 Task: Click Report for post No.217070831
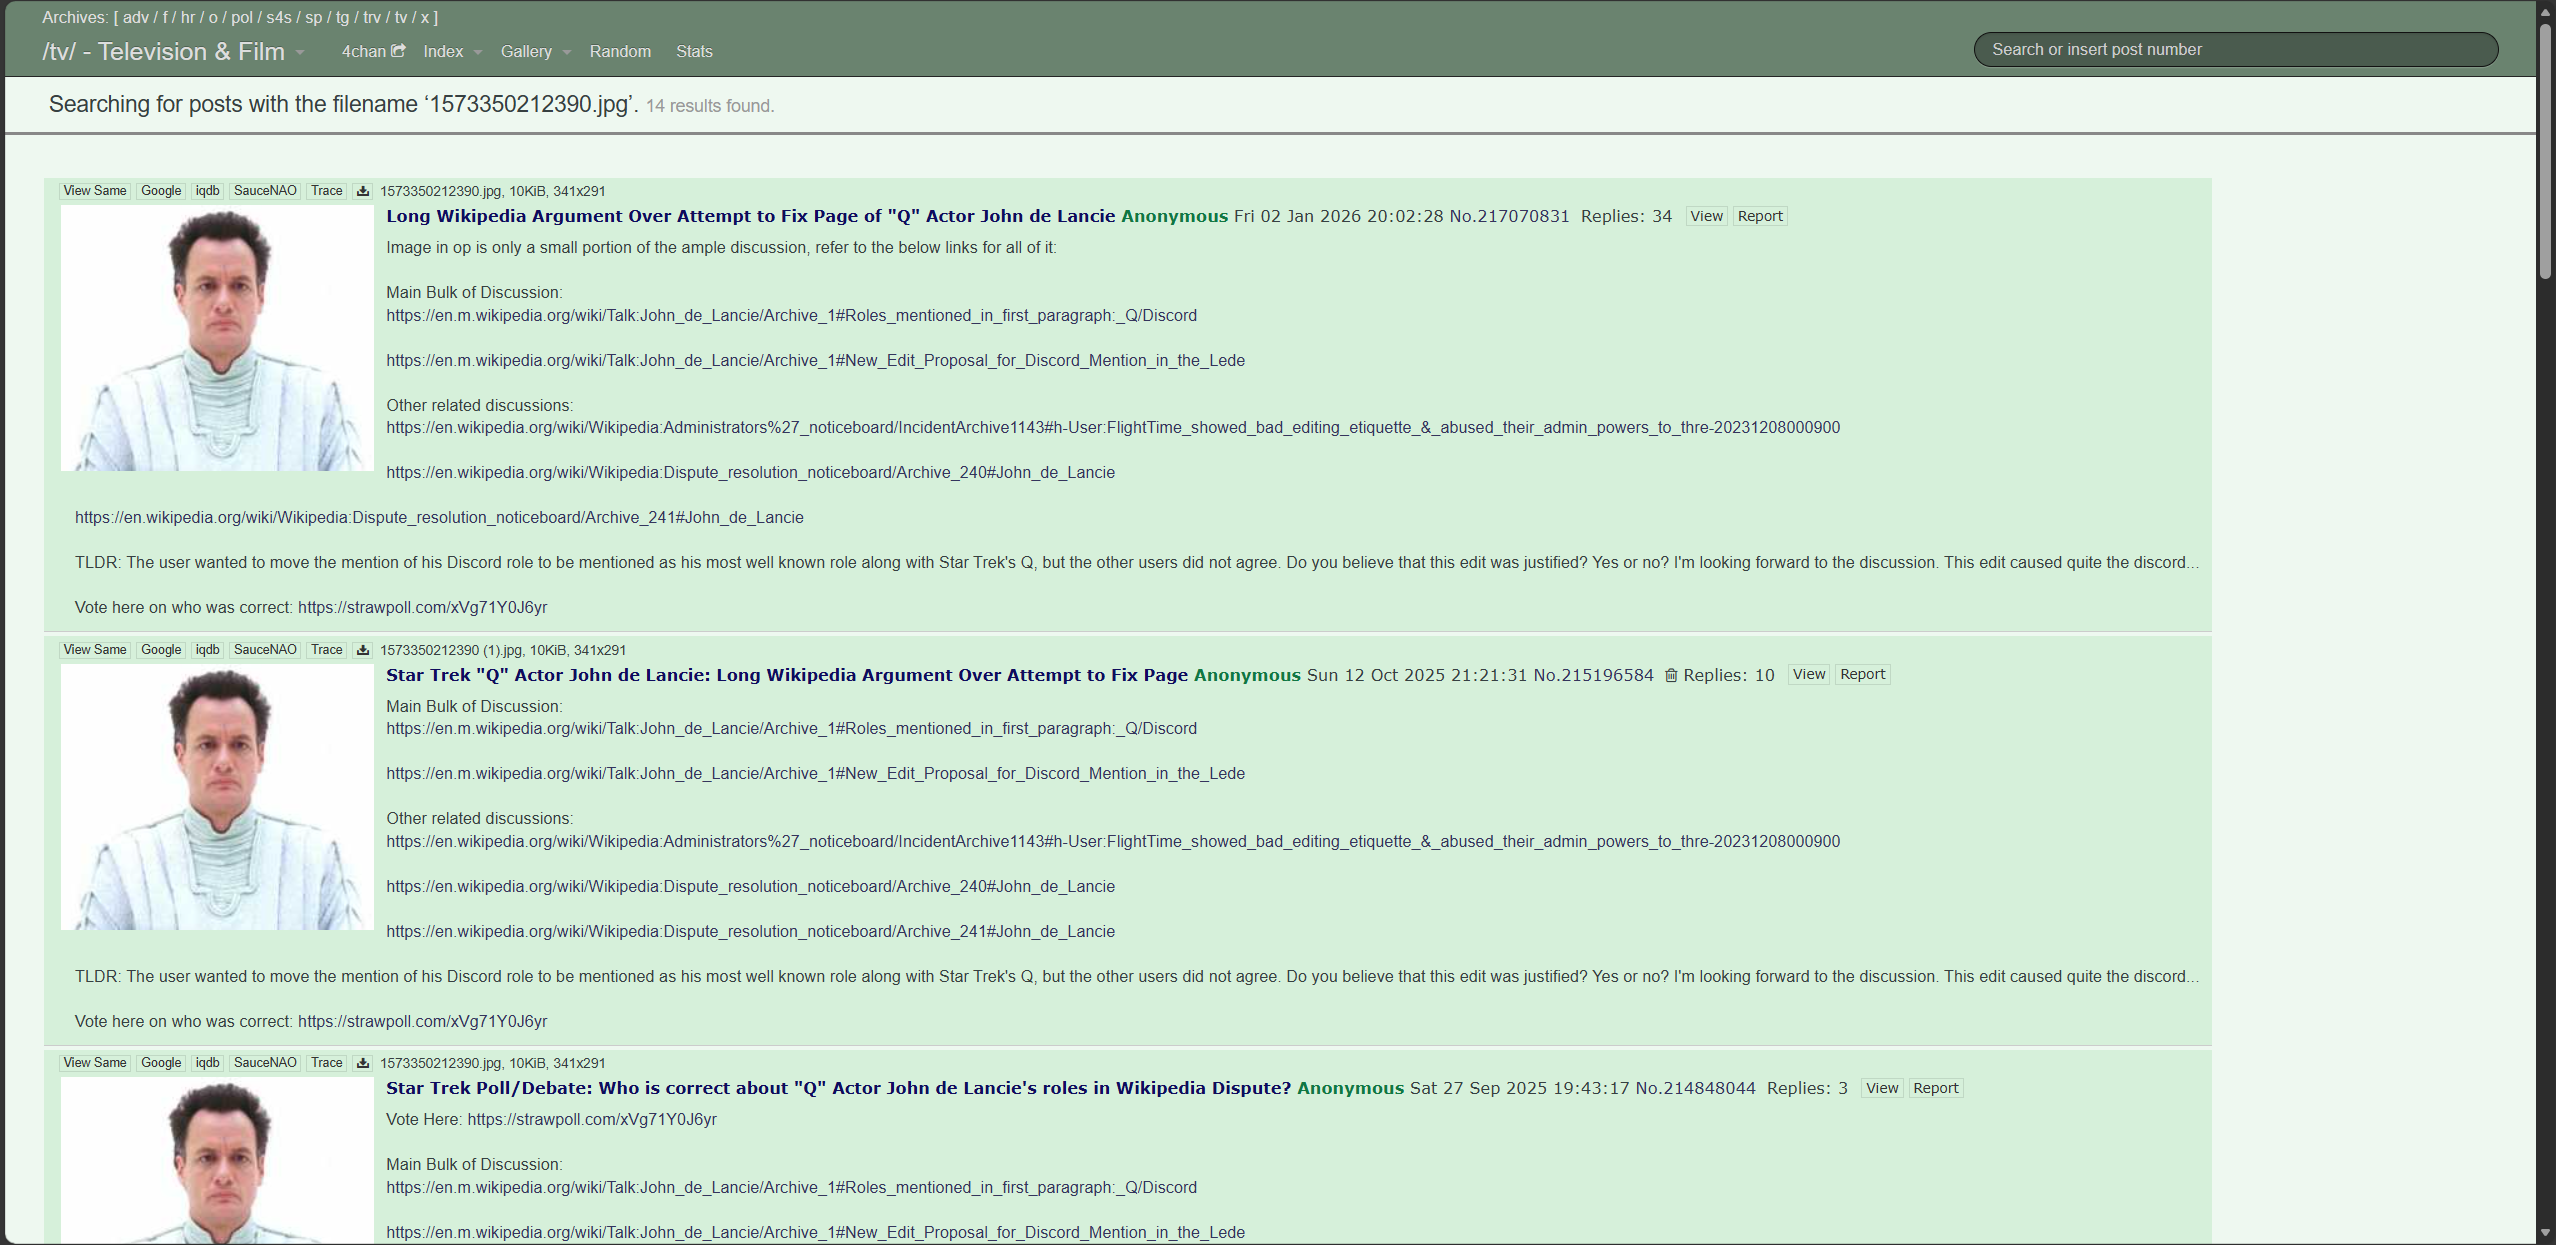(1759, 216)
